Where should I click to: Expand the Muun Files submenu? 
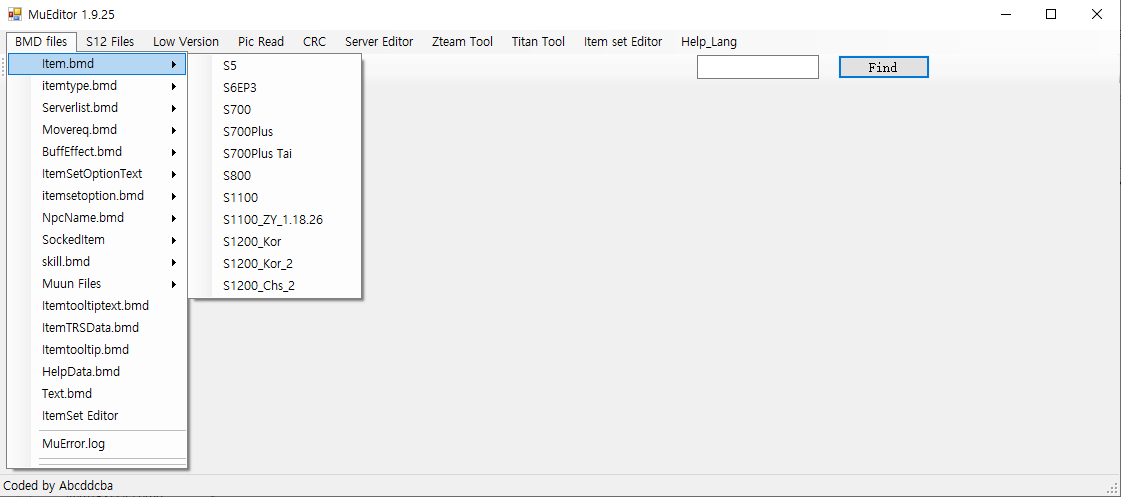point(97,284)
